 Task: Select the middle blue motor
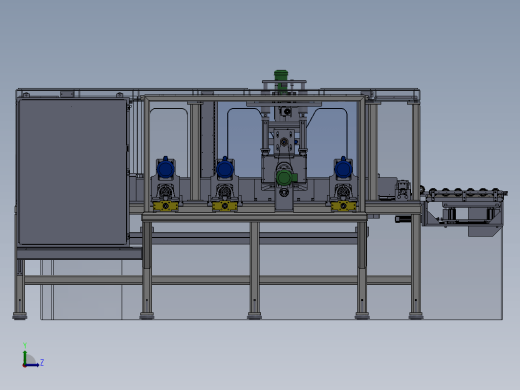225,168
